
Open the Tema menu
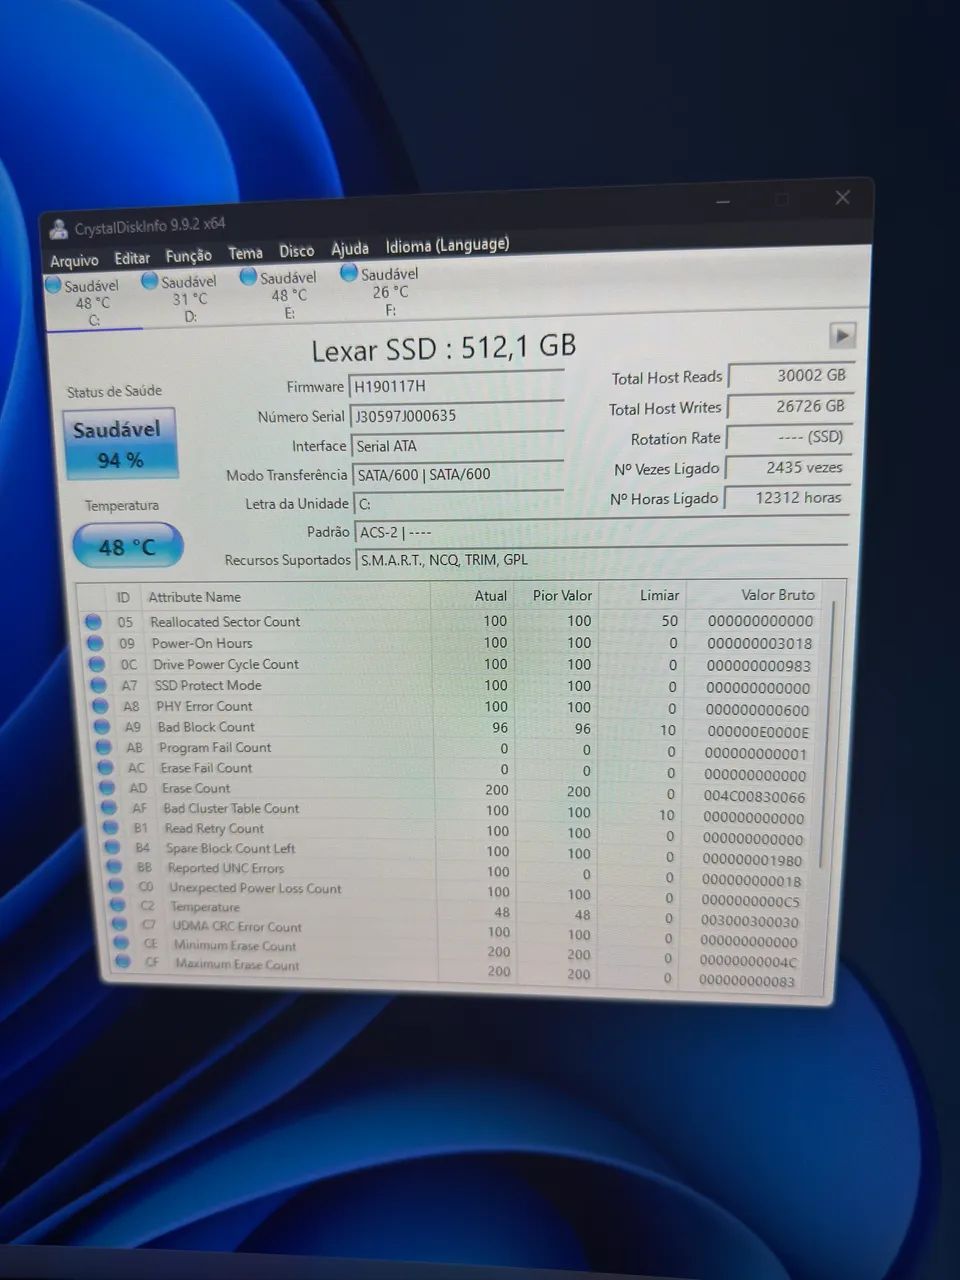coord(245,253)
